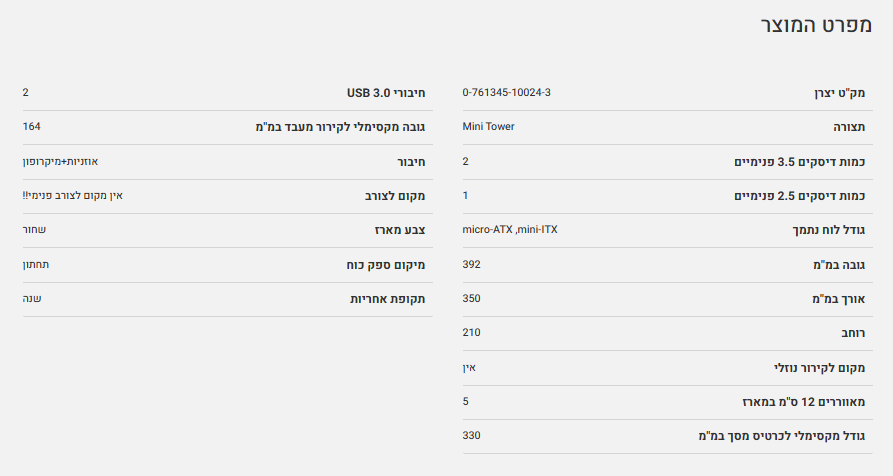The width and height of the screenshot is (893, 476).
Task: Click the כמות דיסקים 2.5 פנימיים label
Action: [800, 196]
